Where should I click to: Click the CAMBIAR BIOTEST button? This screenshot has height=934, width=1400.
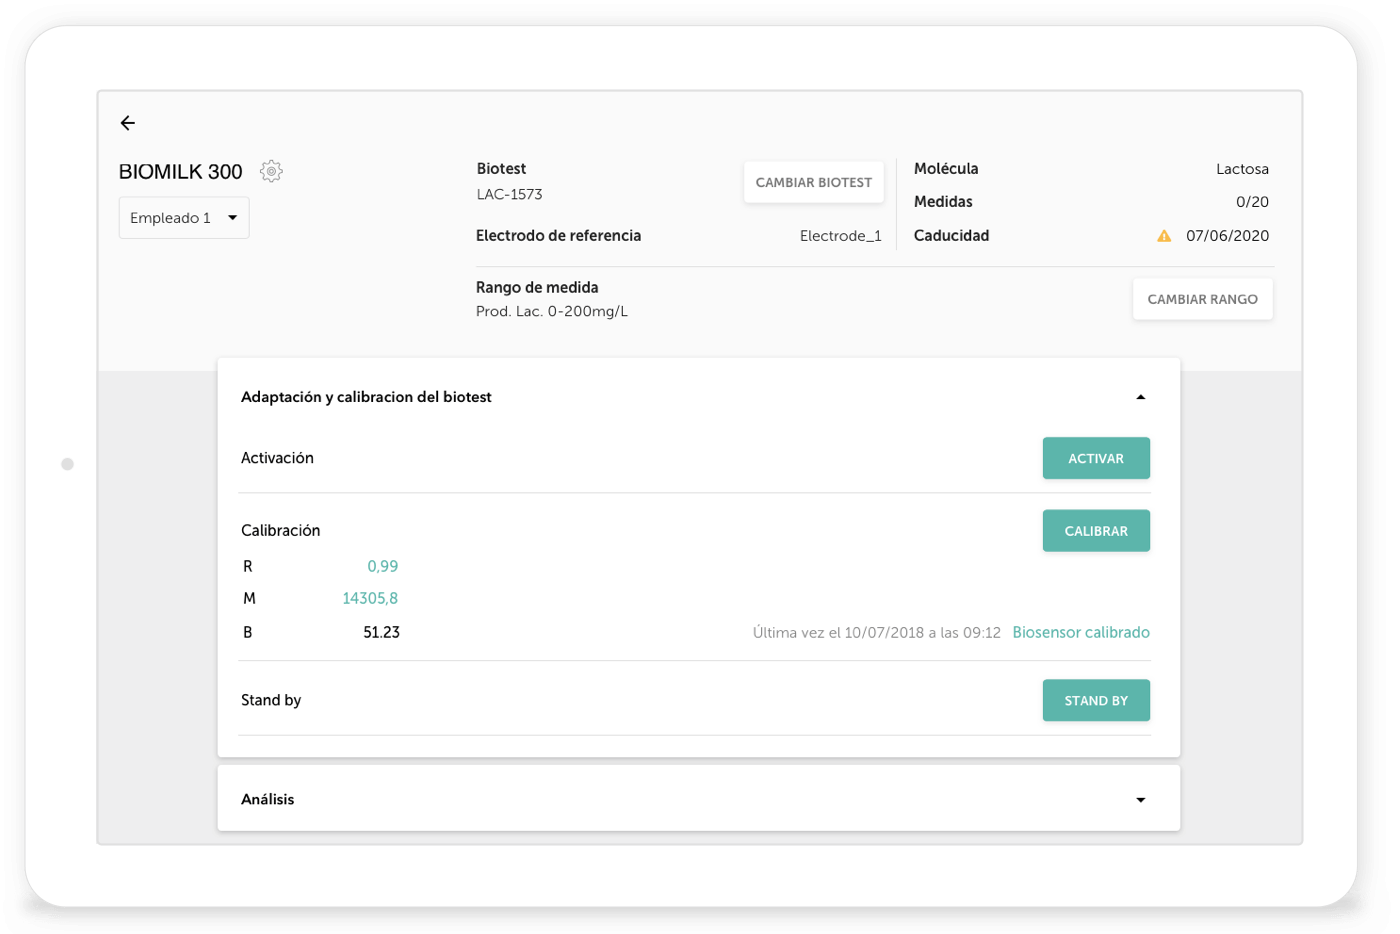[x=813, y=182]
